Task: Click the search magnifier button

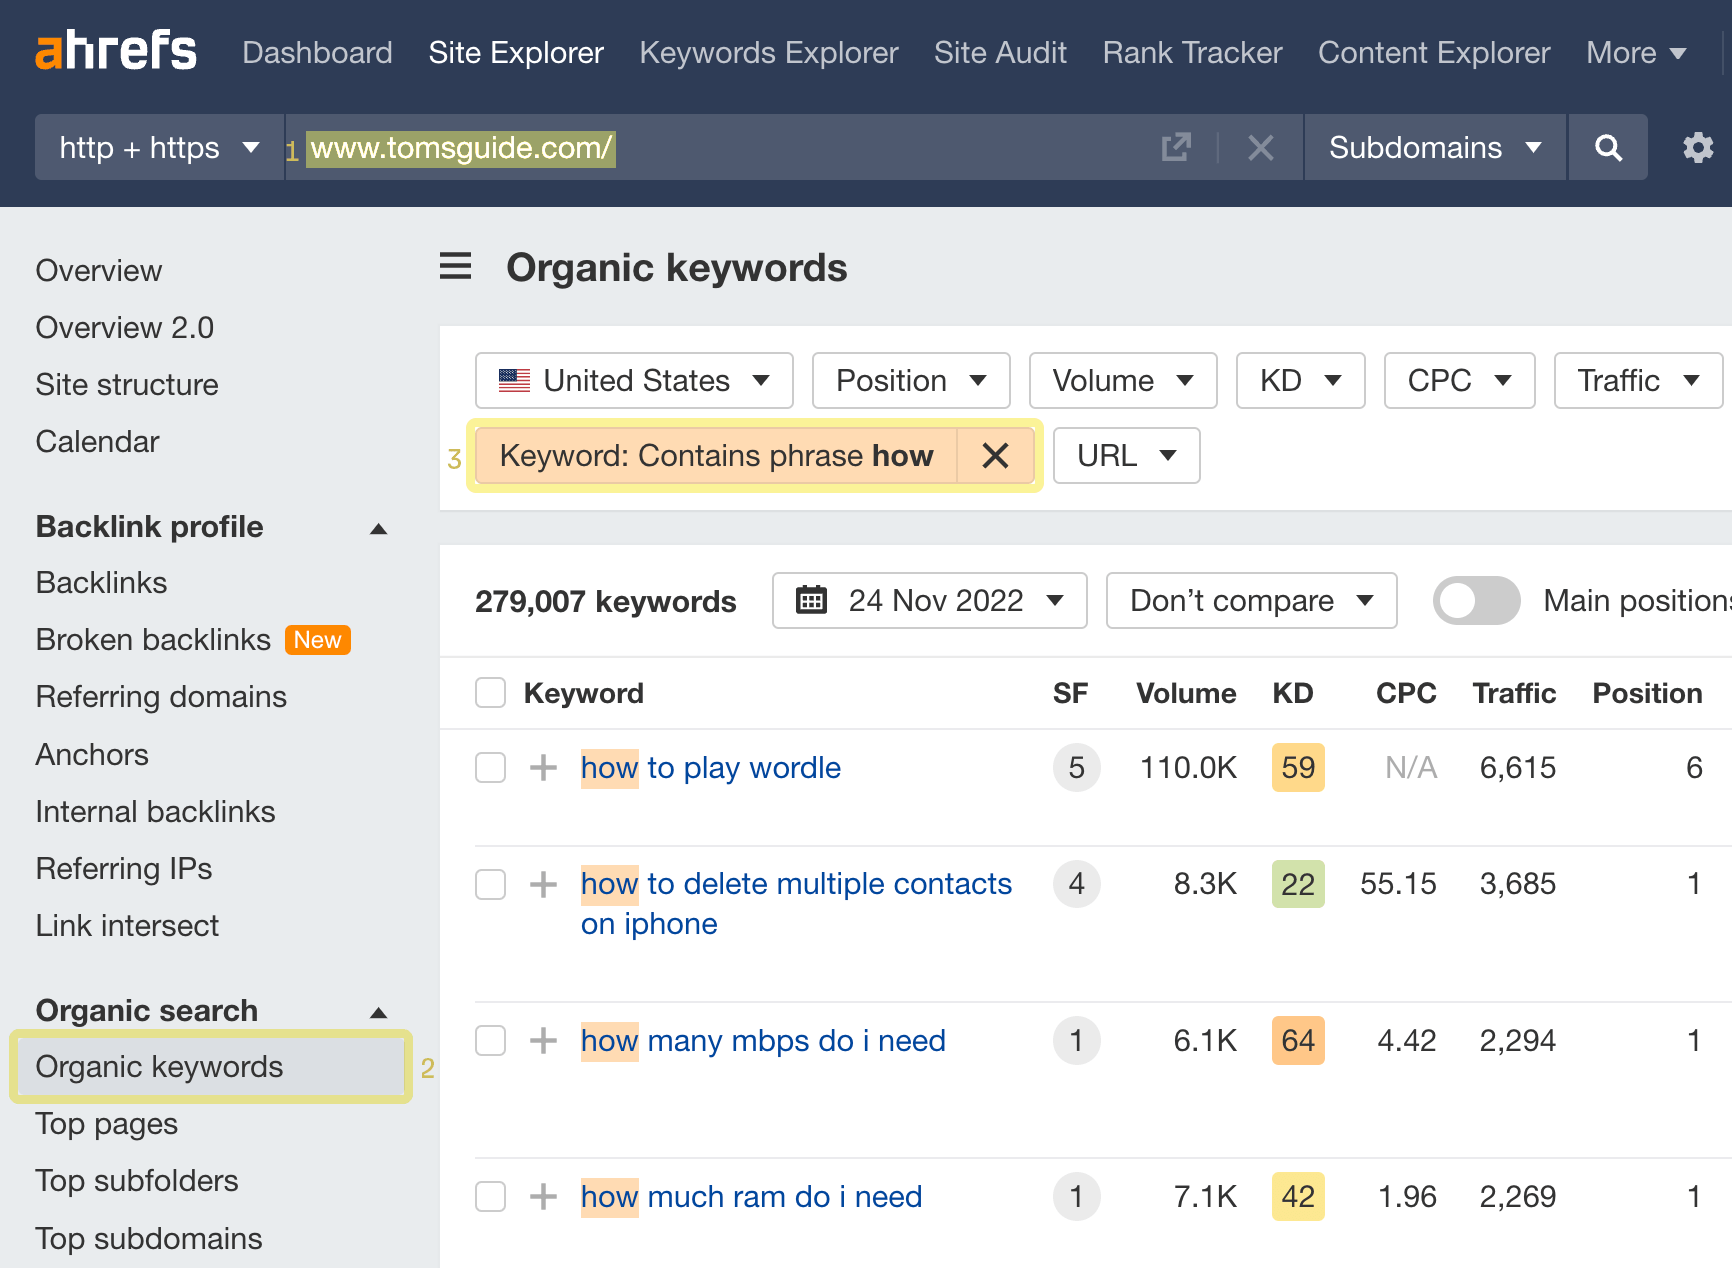Action: (1608, 148)
